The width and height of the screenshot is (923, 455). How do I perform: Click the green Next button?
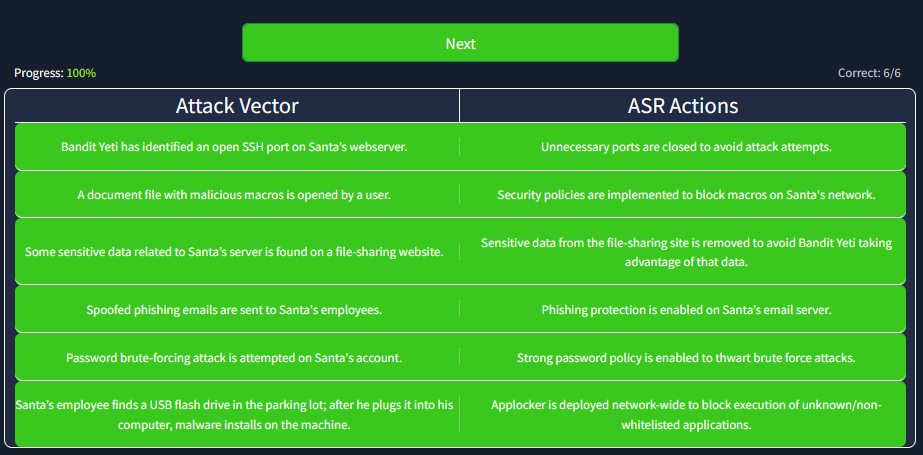tap(460, 43)
